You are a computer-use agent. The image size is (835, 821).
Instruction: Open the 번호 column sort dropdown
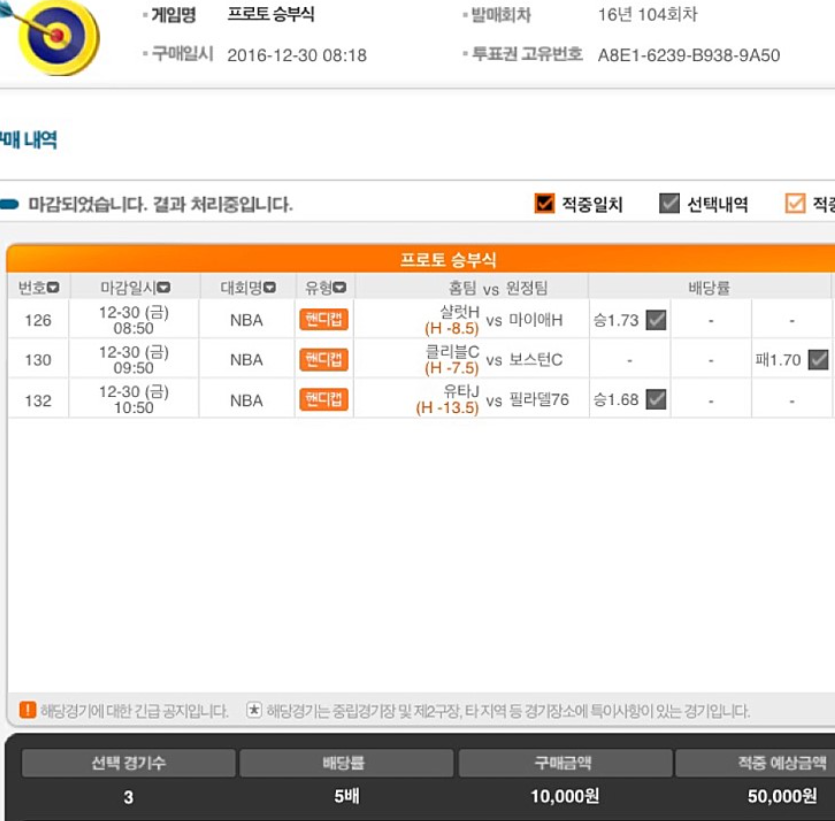(x=53, y=288)
